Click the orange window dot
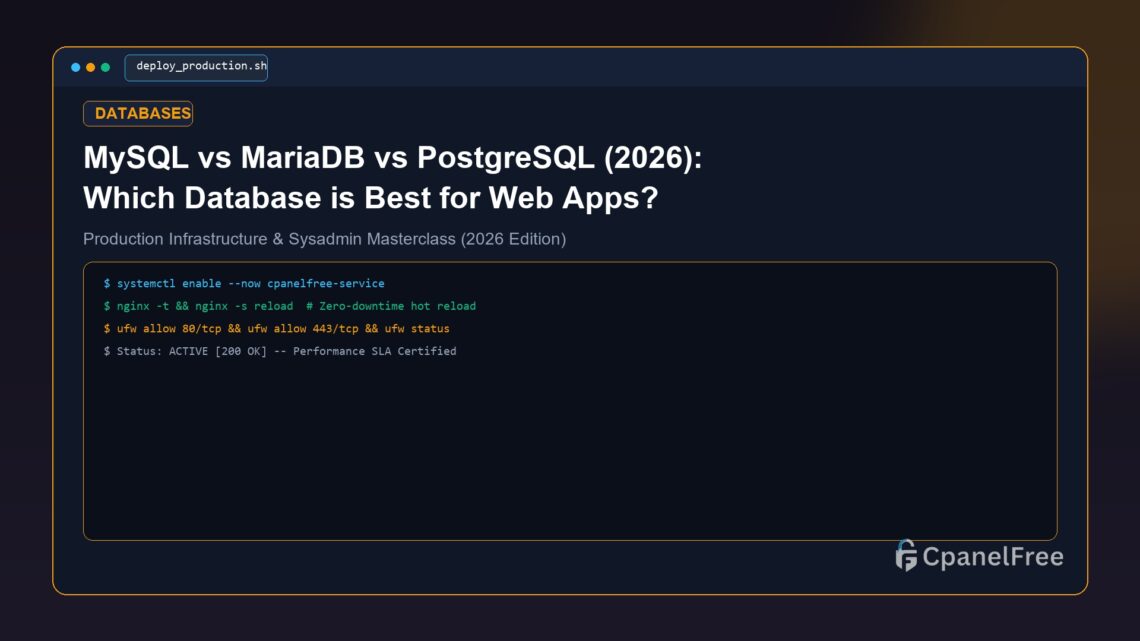Viewport: 1140px width, 641px height. 90,67
